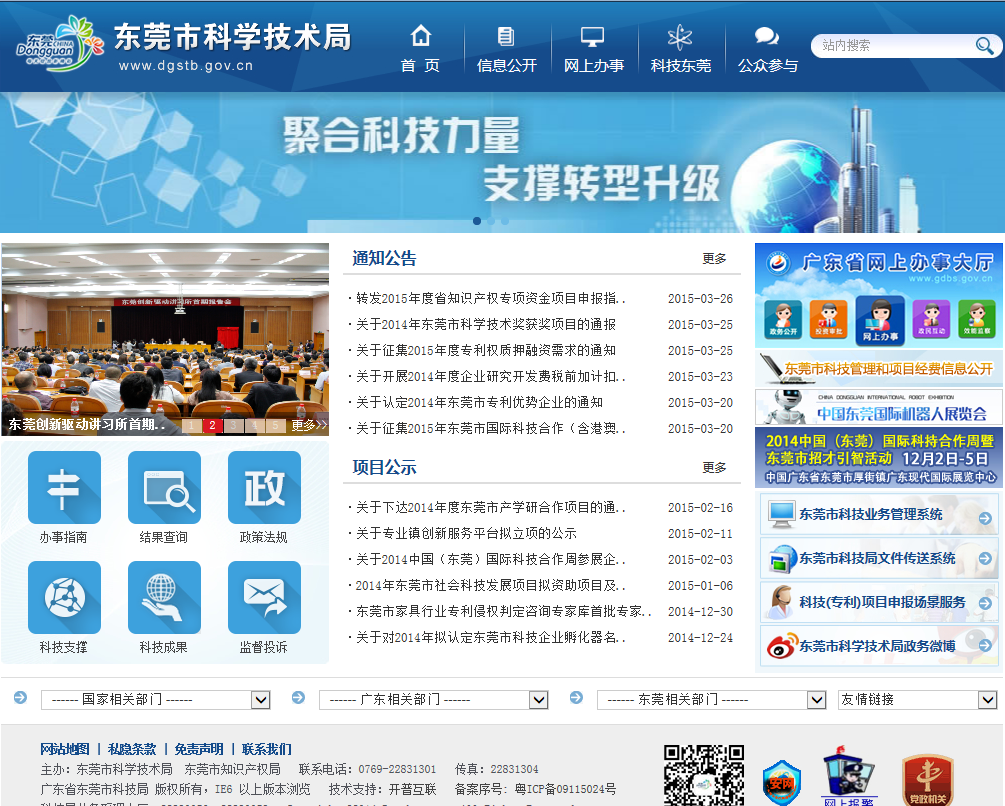1005x806 pixels.
Task: Open 网上办事 navigation menu item
Action: click(x=593, y=50)
